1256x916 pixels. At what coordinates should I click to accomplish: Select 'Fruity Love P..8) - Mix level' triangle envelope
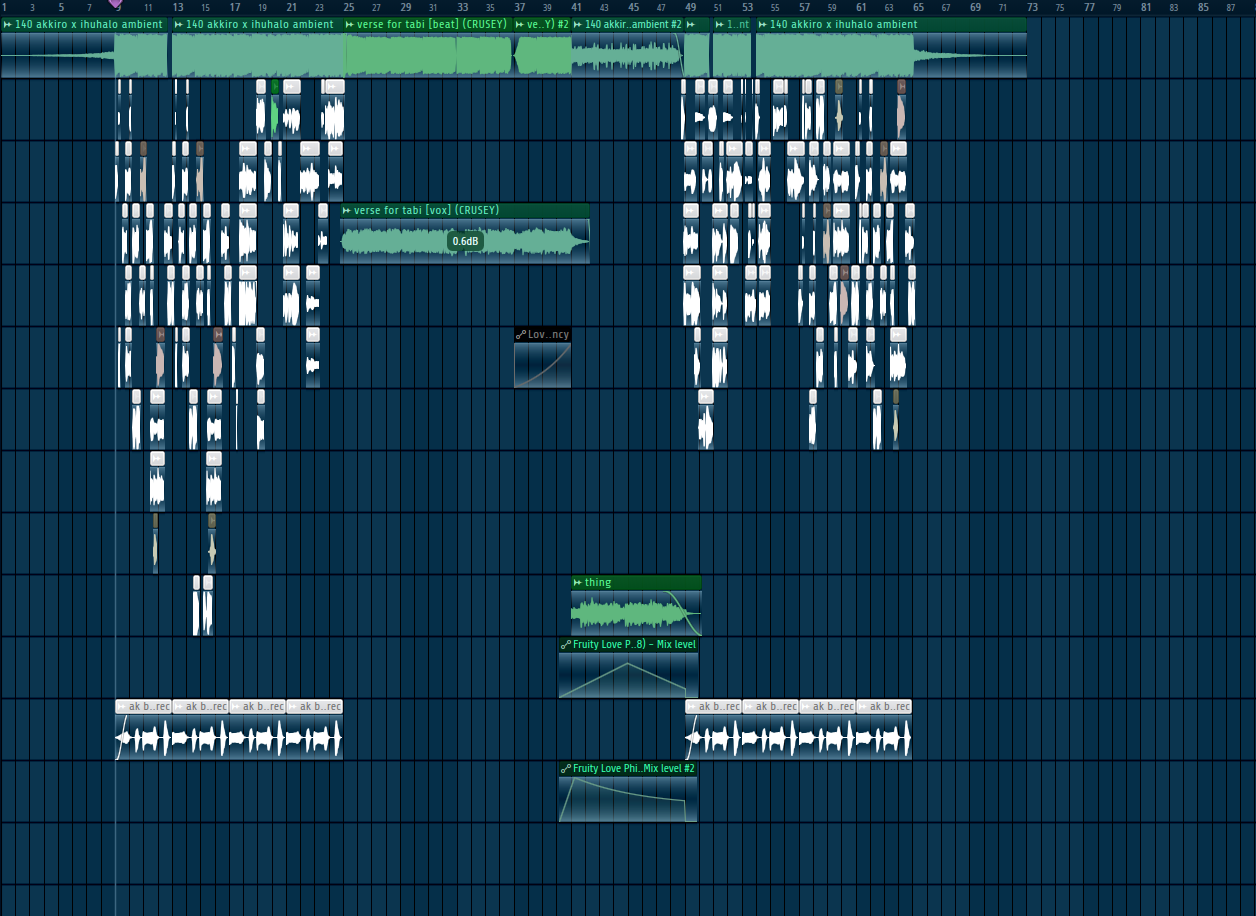click(x=628, y=675)
